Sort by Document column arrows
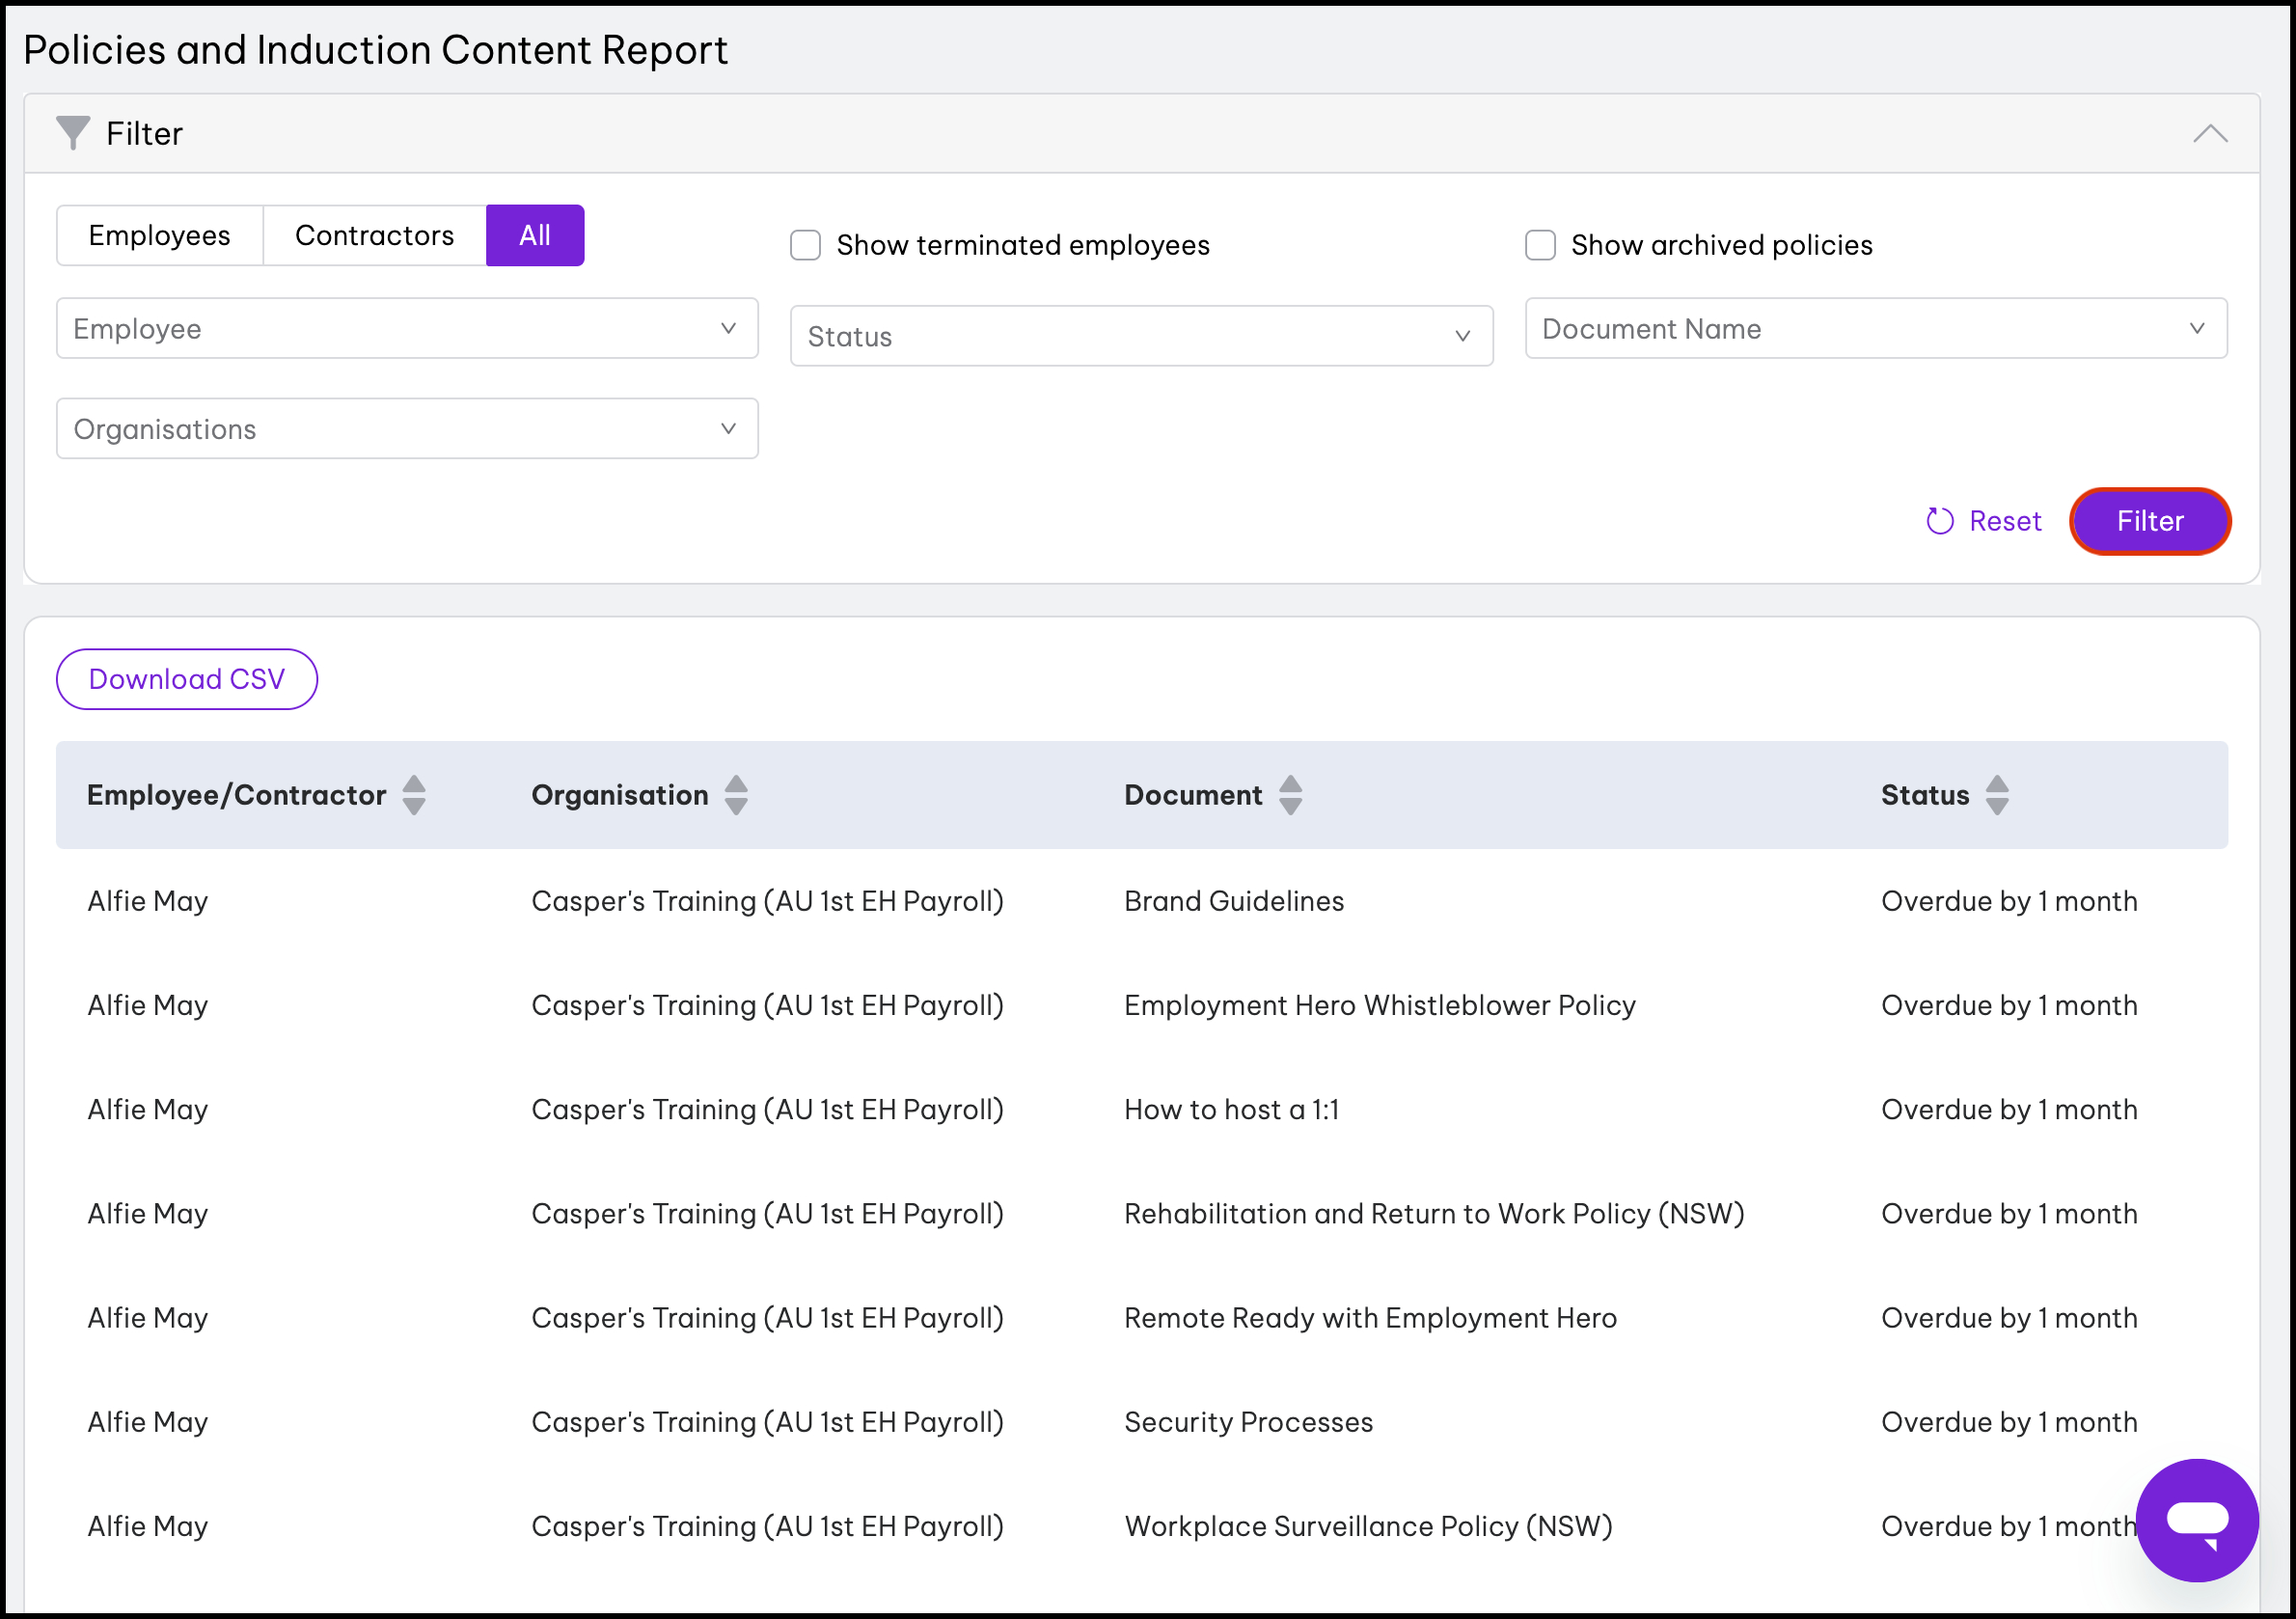The height and width of the screenshot is (1619, 2296). [x=1290, y=795]
